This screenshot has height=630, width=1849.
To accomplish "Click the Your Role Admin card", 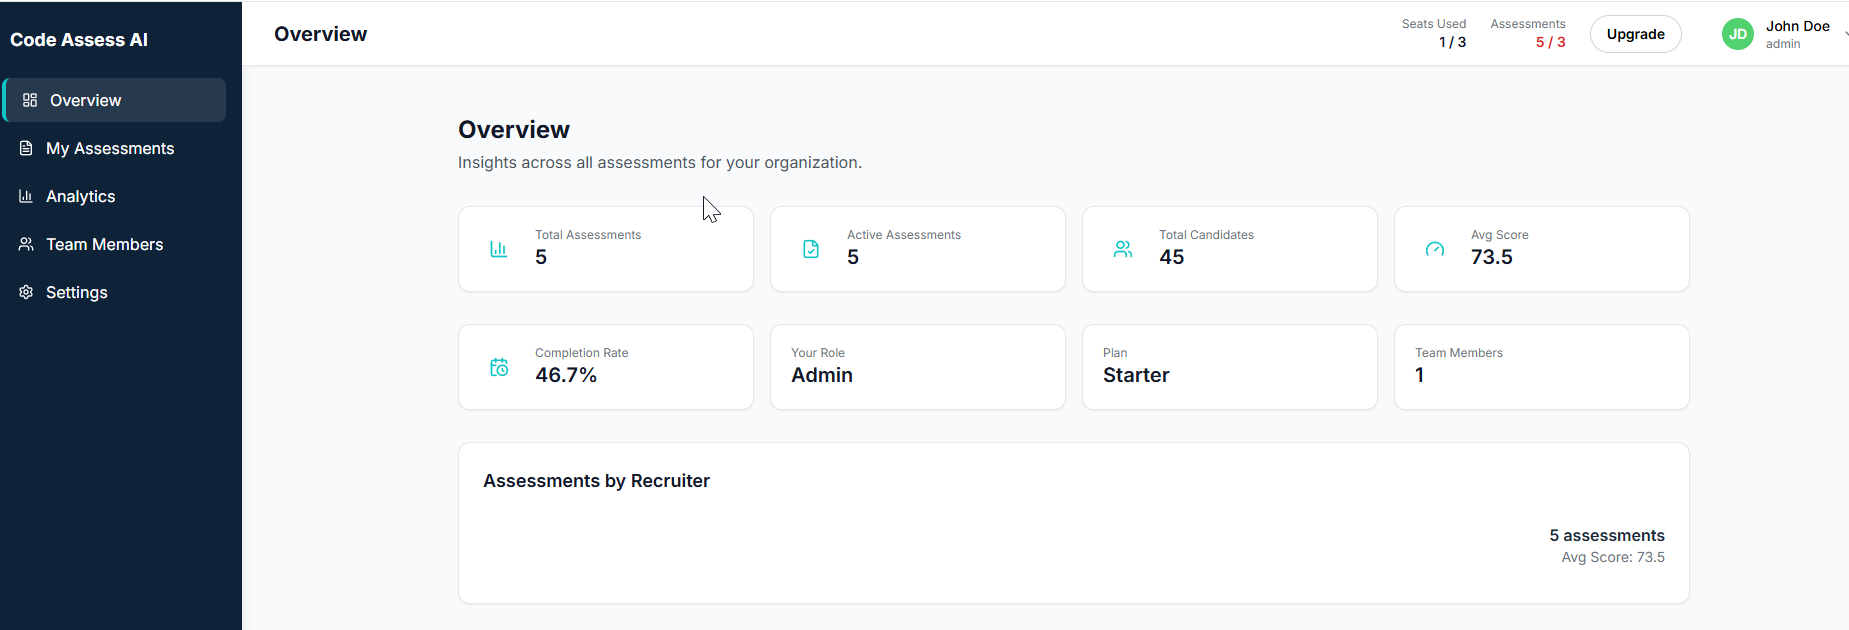I will coord(917,367).
